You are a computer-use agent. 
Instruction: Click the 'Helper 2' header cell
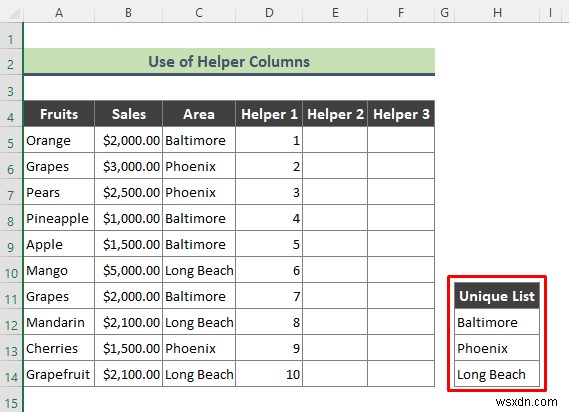[x=335, y=114]
